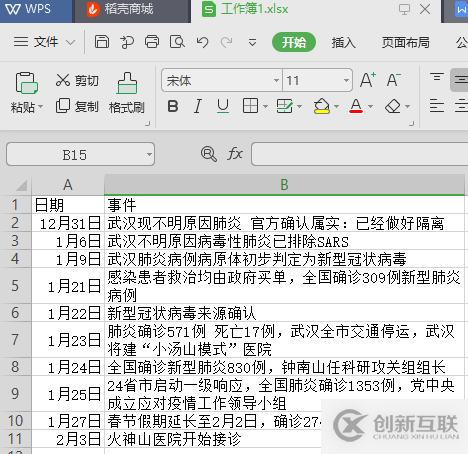Click the cell 日期 in A1
The height and width of the screenshot is (454, 468).
pyautogui.click(x=68, y=204)
